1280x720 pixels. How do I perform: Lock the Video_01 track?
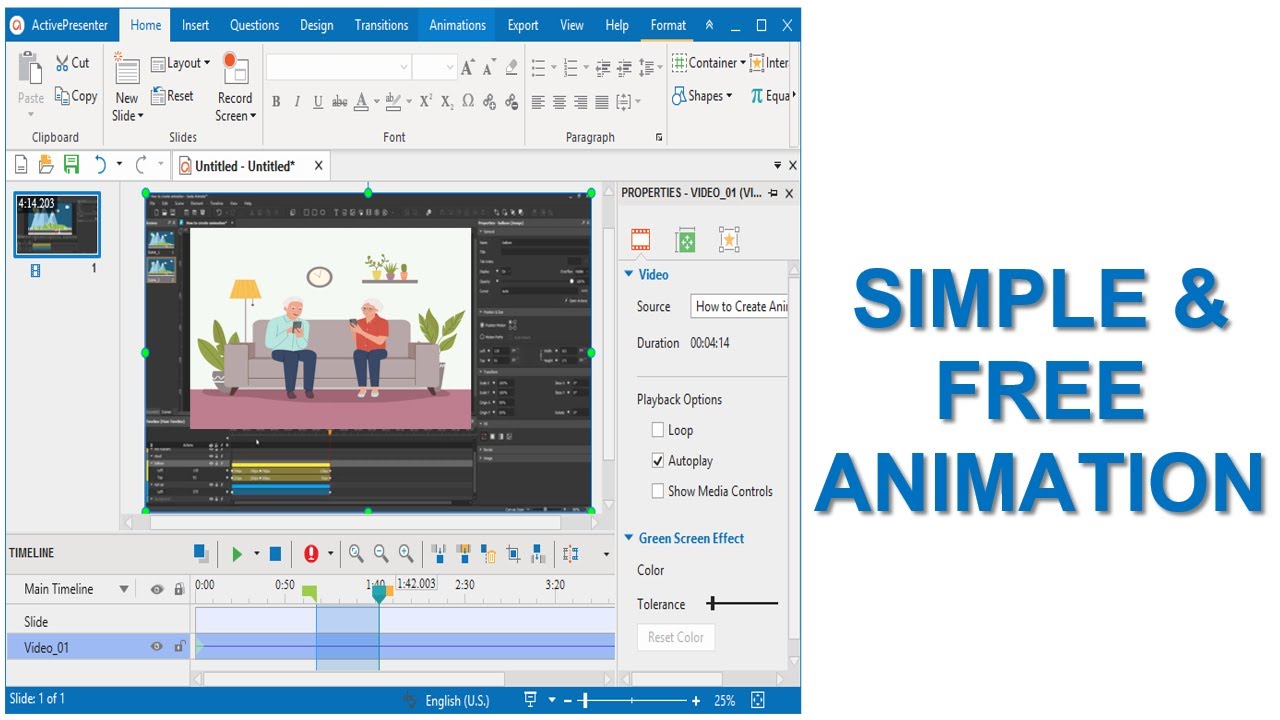[179, 647]
